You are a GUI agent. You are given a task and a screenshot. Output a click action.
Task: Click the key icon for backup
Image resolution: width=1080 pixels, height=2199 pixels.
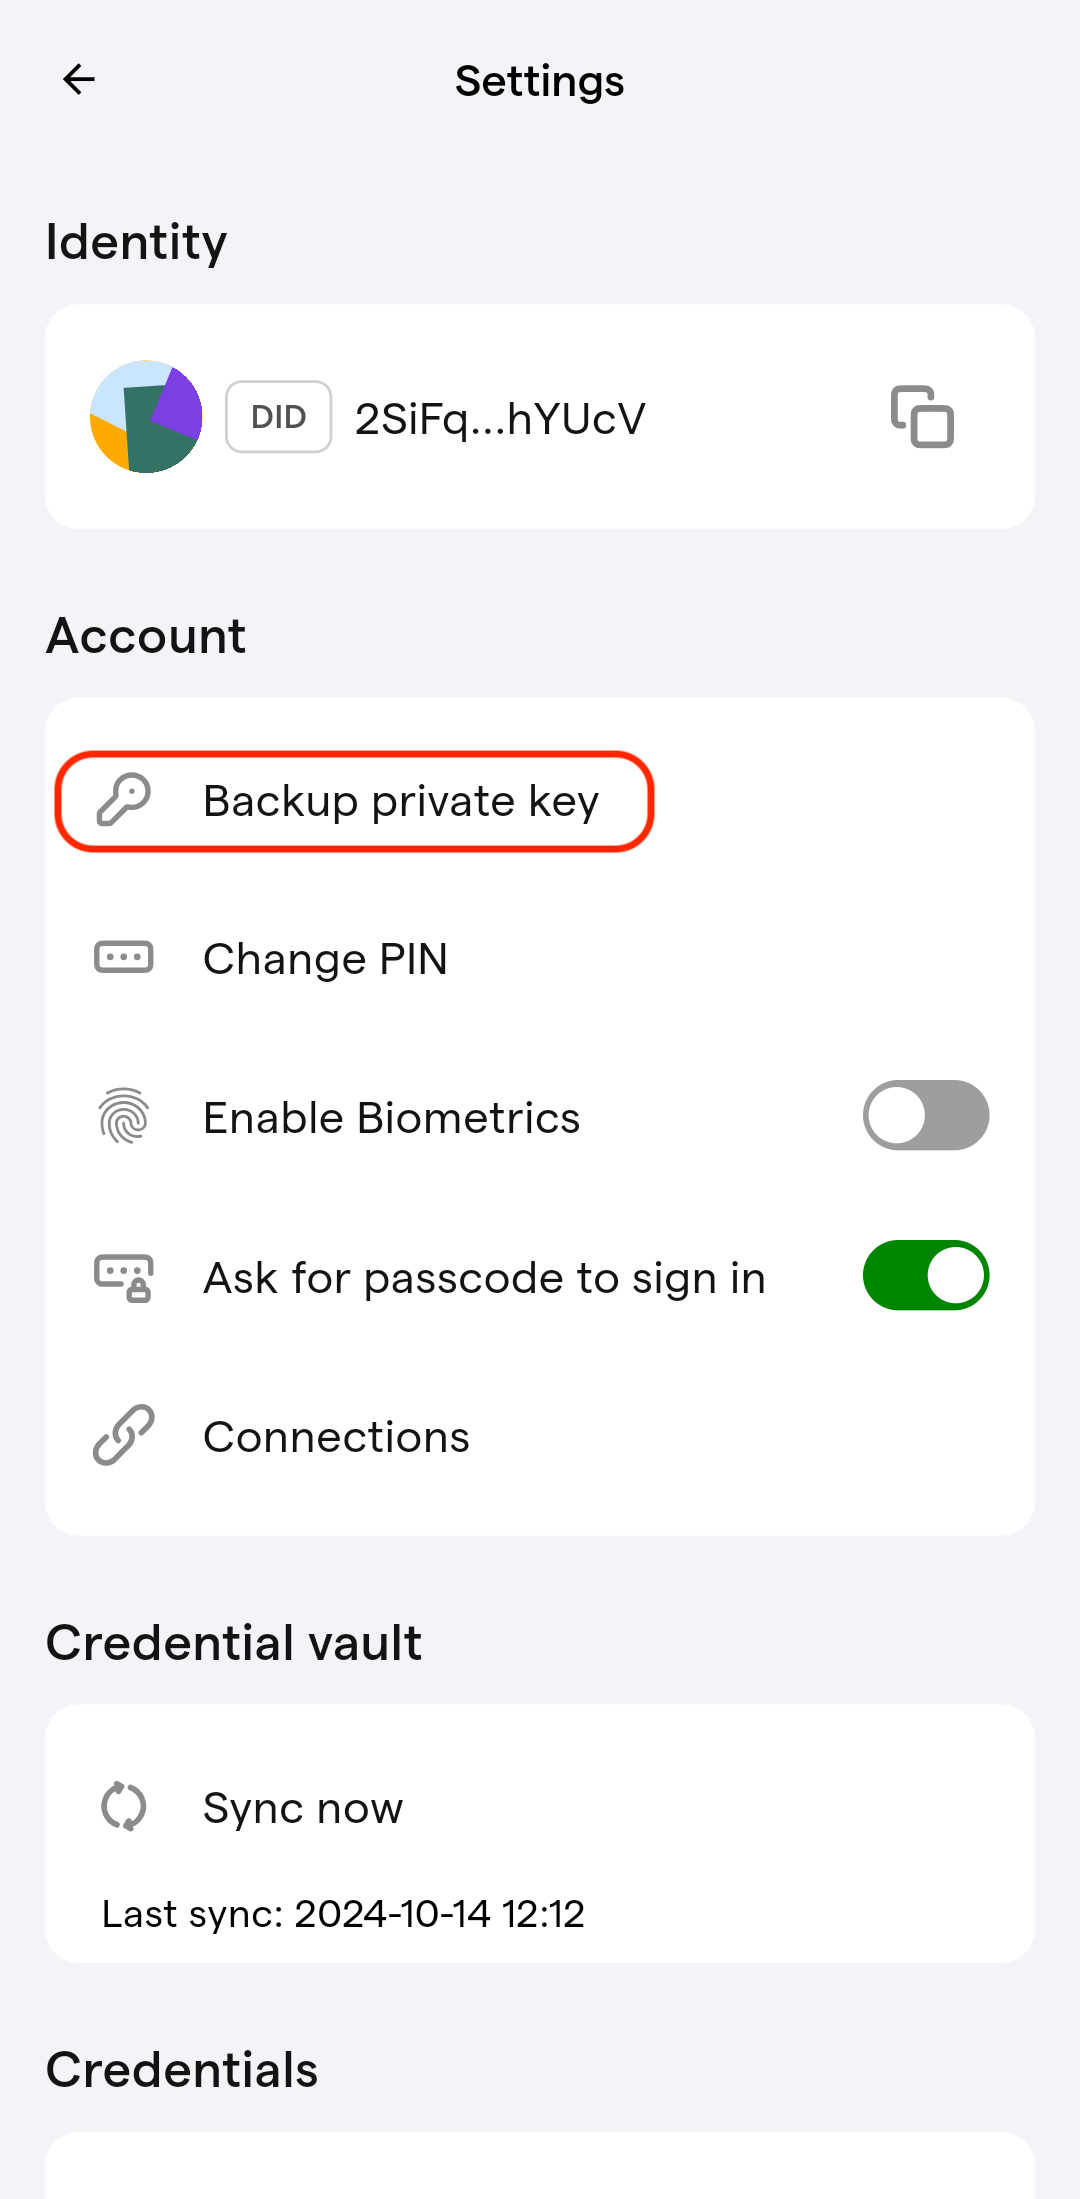123,800
